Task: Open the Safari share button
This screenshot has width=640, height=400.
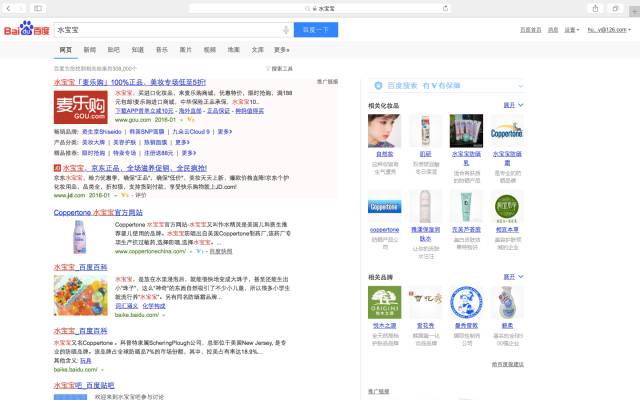Action: coord(596,8)
